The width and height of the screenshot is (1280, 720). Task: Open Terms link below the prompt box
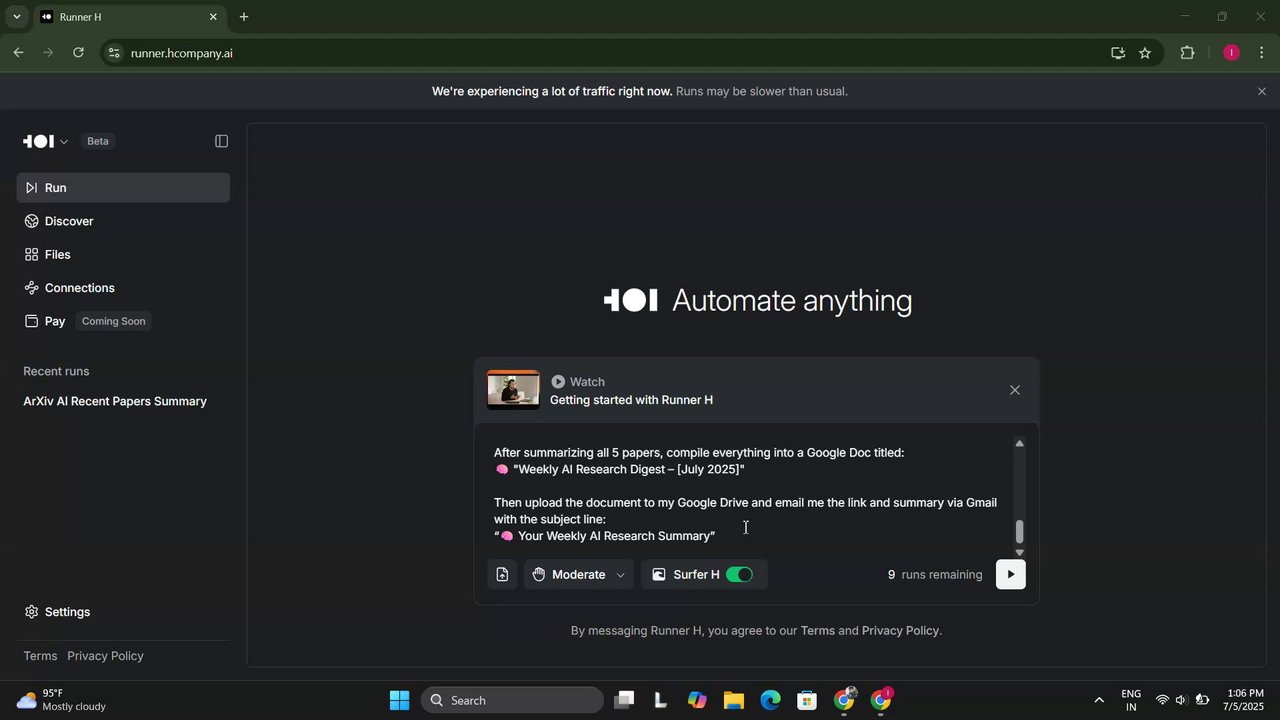(817, 631)
